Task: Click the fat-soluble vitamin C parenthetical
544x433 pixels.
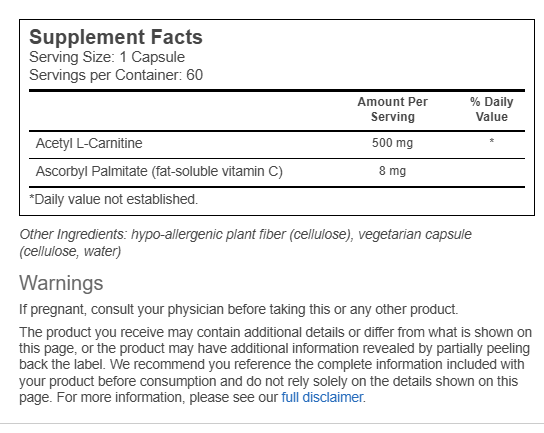Action: coord(217,171)
